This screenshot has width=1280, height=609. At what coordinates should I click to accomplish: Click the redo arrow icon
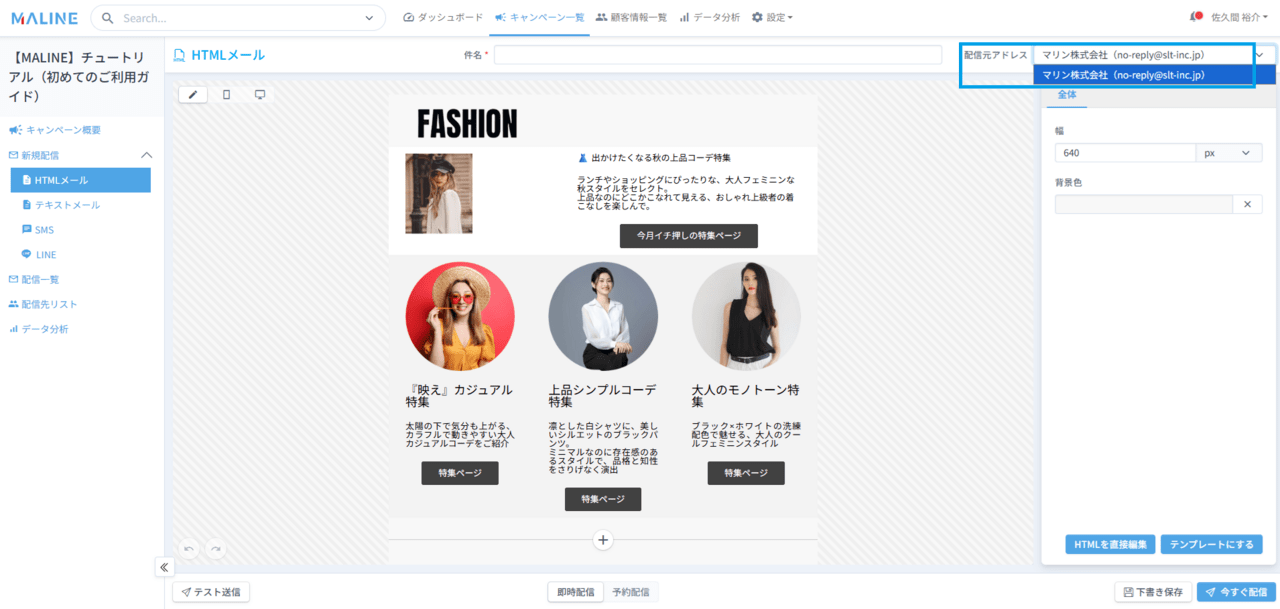[215, 548]
